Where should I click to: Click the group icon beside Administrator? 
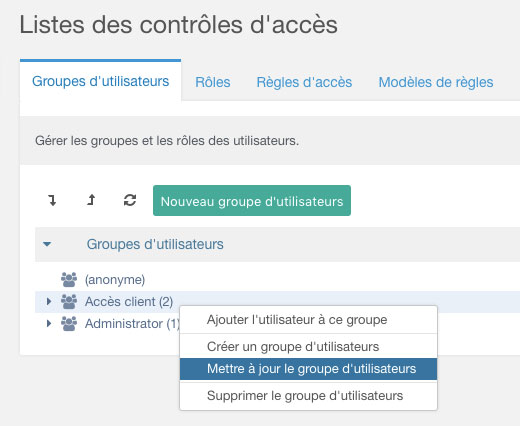(69, 323)
